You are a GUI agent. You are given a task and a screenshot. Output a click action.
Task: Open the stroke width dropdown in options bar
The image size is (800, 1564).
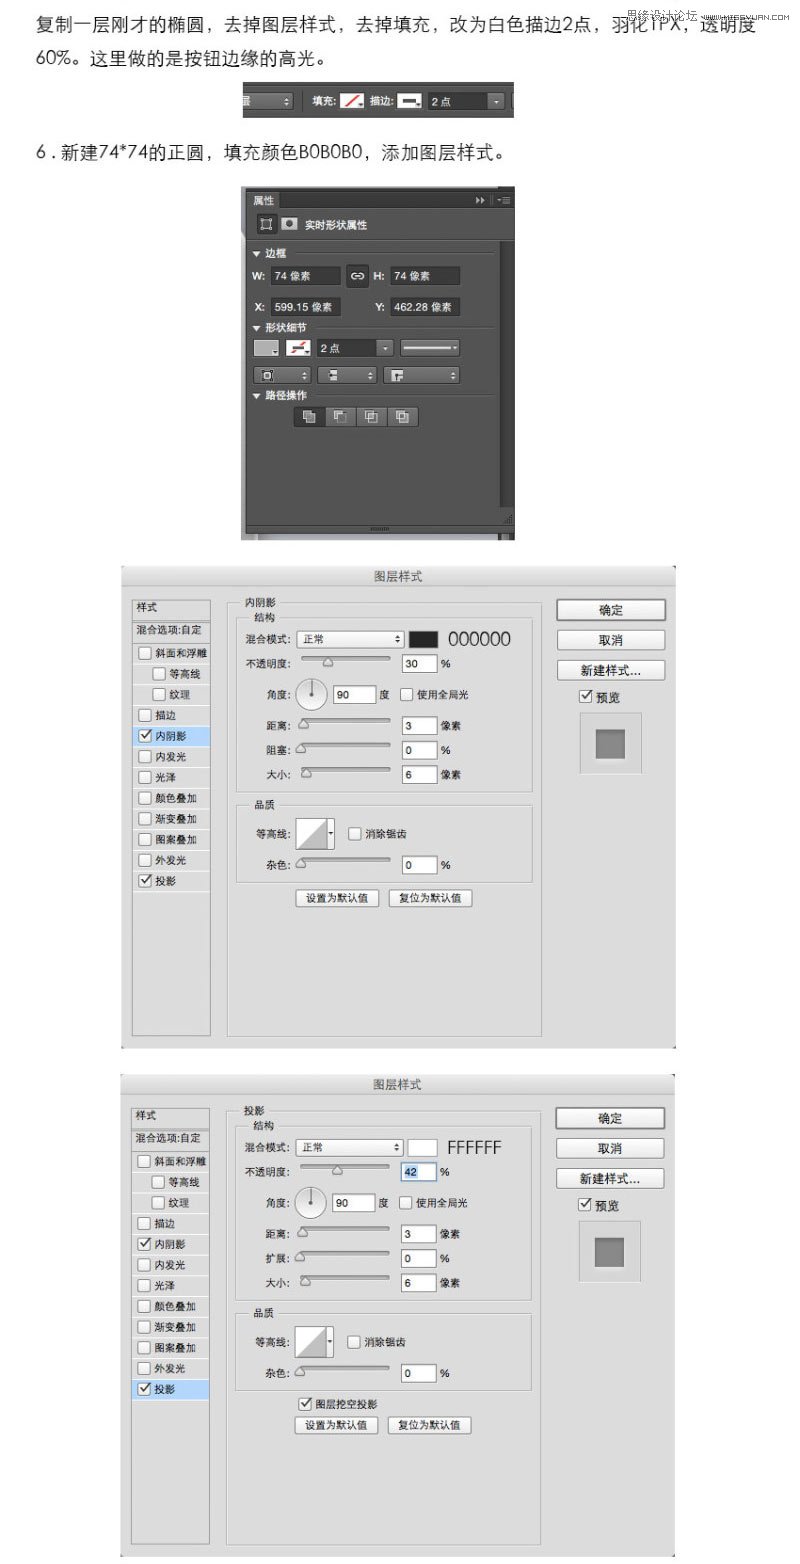pos(496,101)
